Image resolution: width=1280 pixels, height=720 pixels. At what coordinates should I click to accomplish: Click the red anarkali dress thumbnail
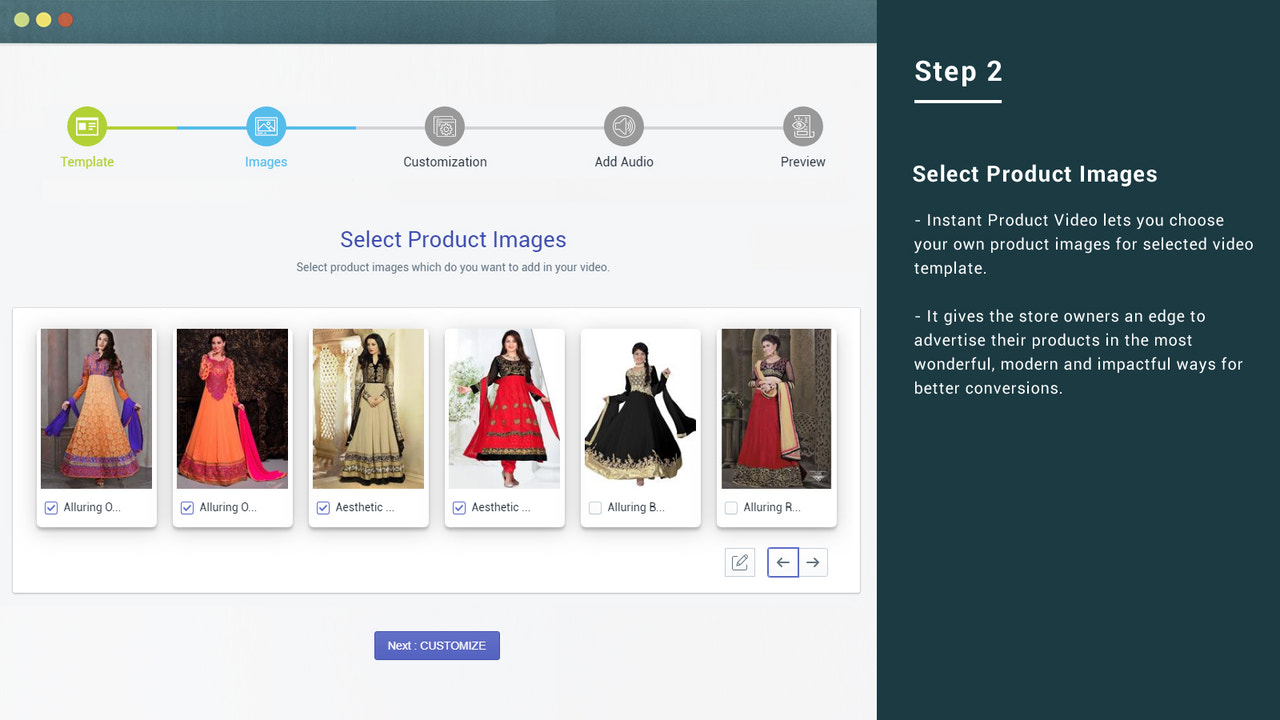coord(505,408)
